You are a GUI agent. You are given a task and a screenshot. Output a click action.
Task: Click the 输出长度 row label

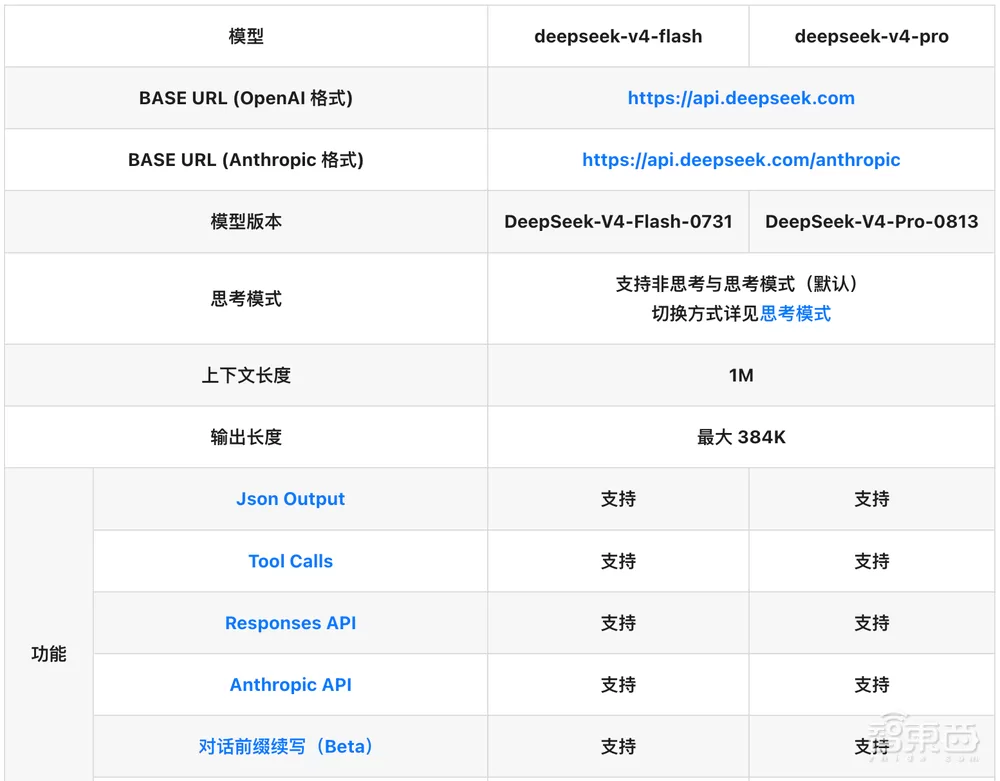(246, 437)
